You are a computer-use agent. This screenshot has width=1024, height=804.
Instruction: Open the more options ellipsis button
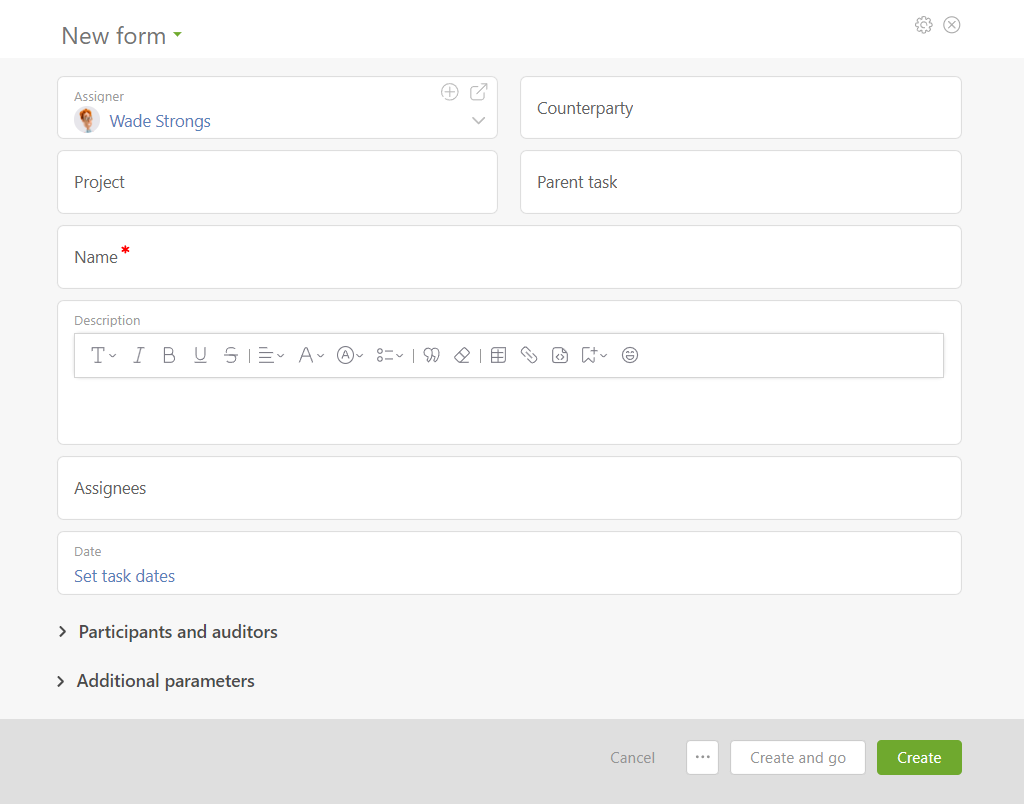pos(703,758)
